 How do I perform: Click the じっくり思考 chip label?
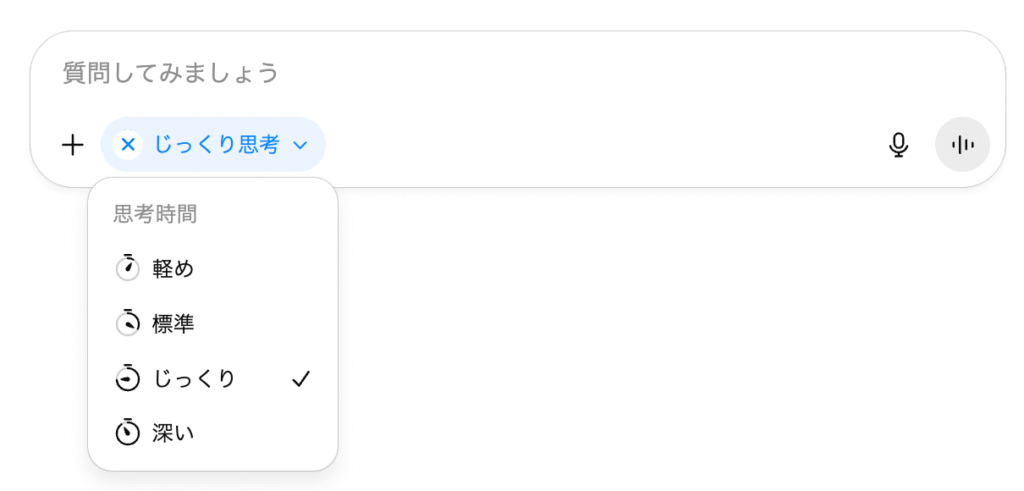click(216, 145)
